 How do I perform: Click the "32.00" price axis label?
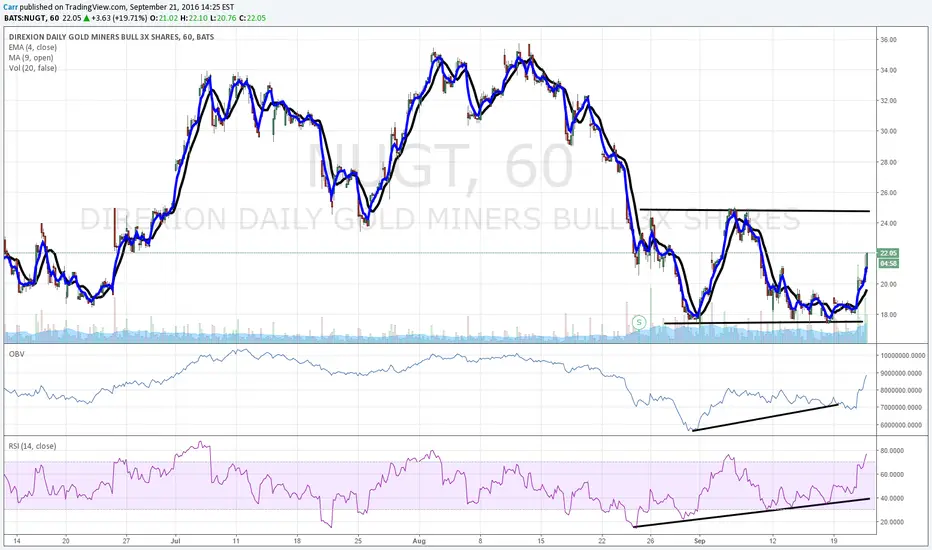click(x=889, y=101)
